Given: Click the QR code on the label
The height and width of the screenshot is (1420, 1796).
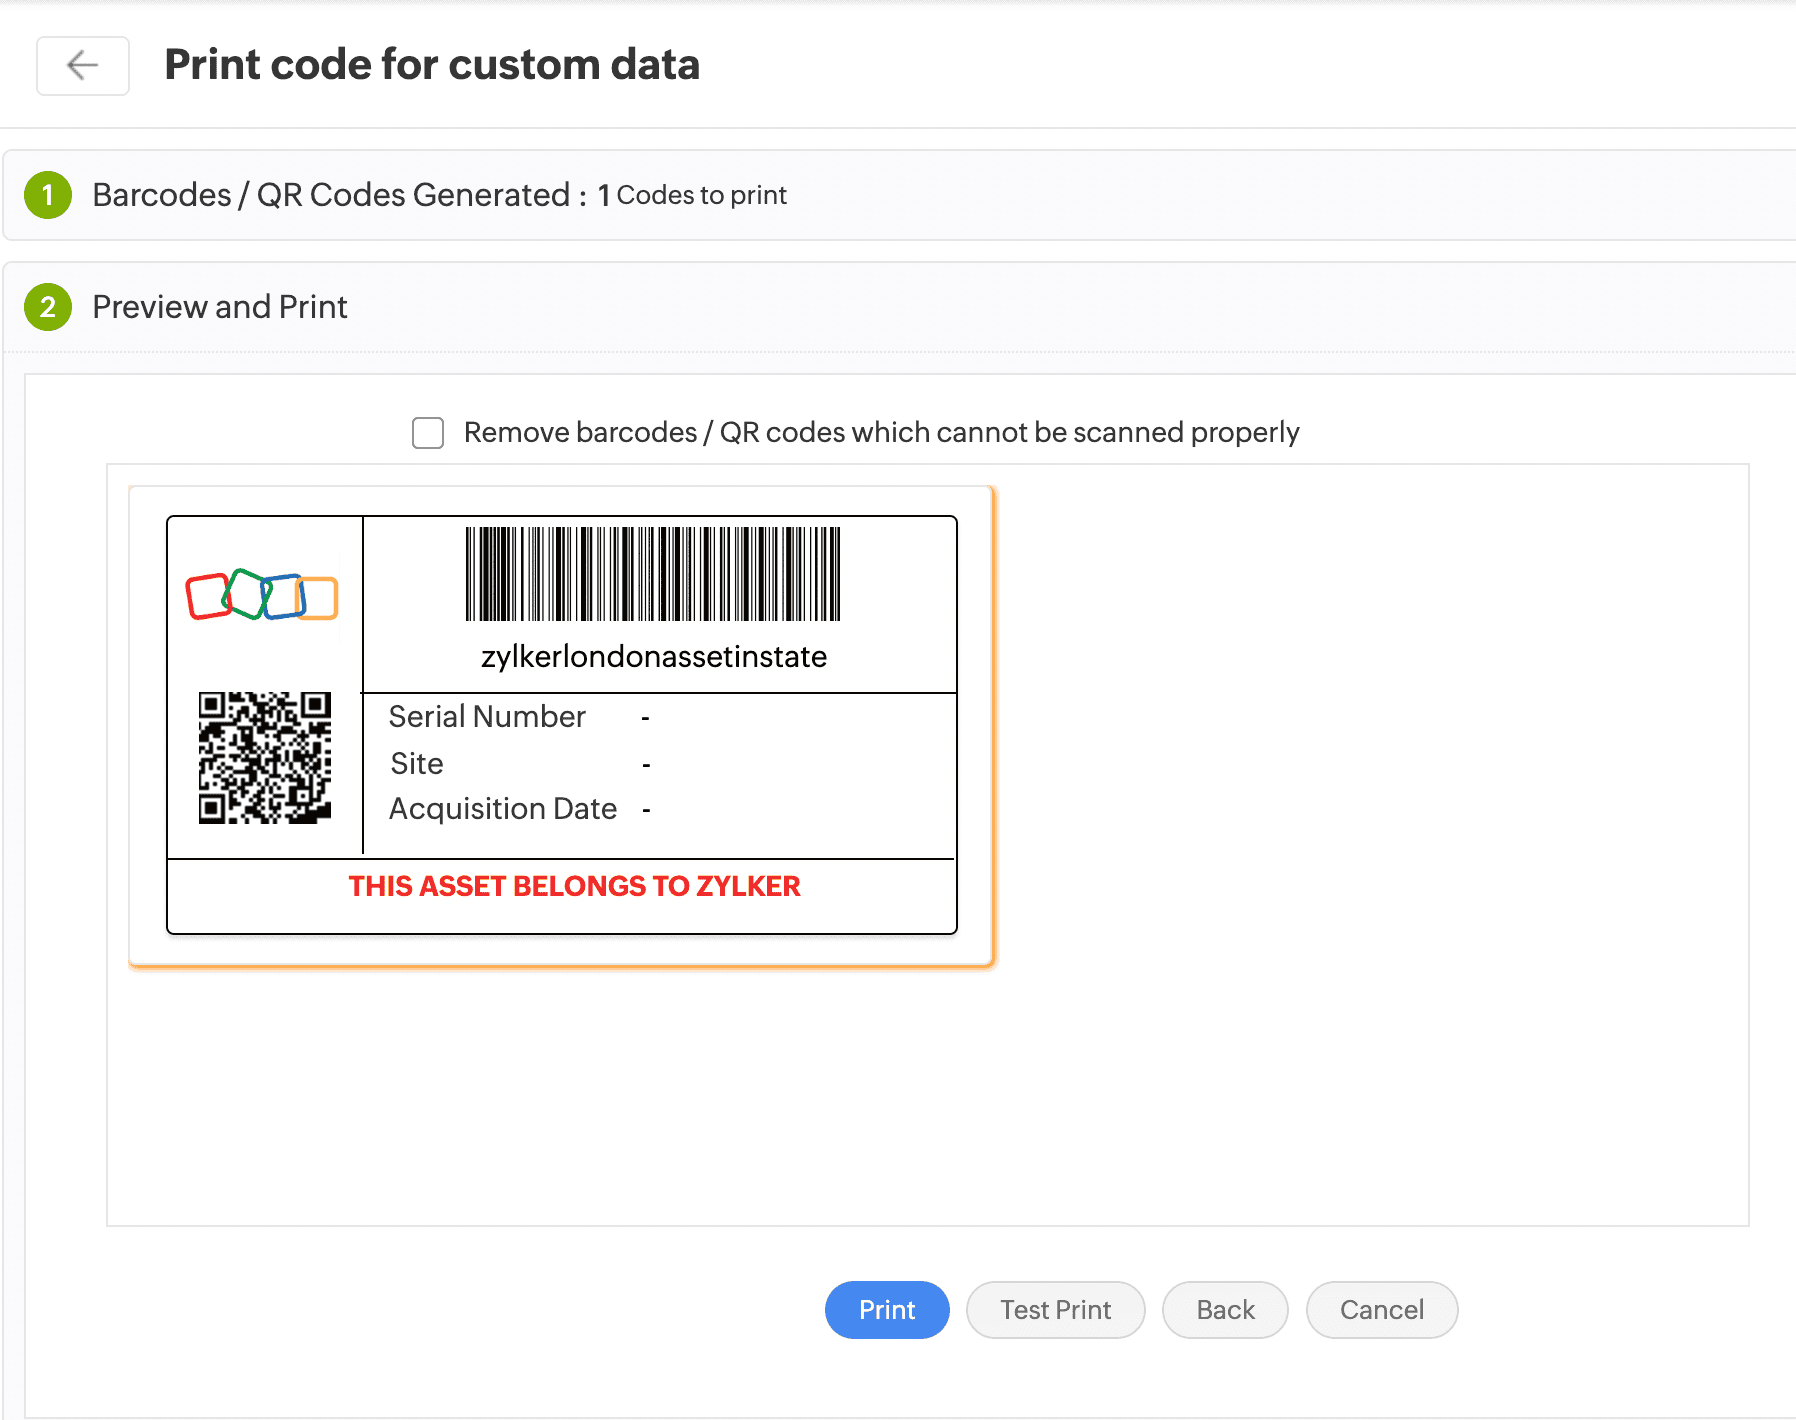Looking at the screenshot, I should tap(265, 758).
